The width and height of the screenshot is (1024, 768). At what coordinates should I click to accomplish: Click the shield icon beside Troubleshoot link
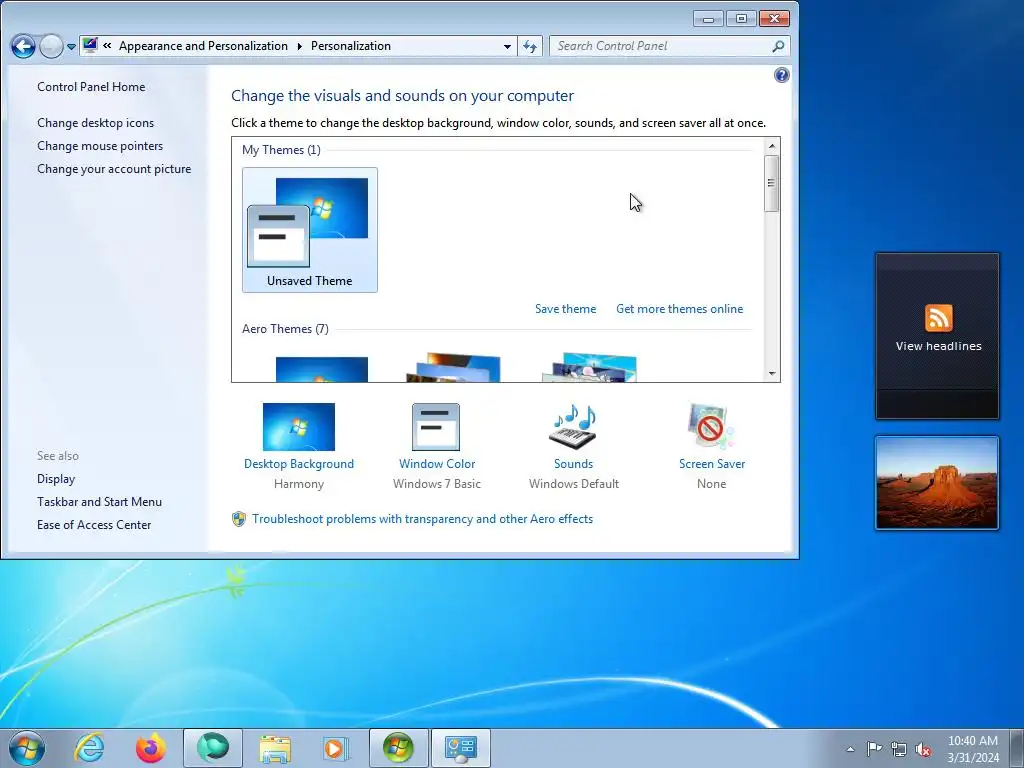coord(239,519)
